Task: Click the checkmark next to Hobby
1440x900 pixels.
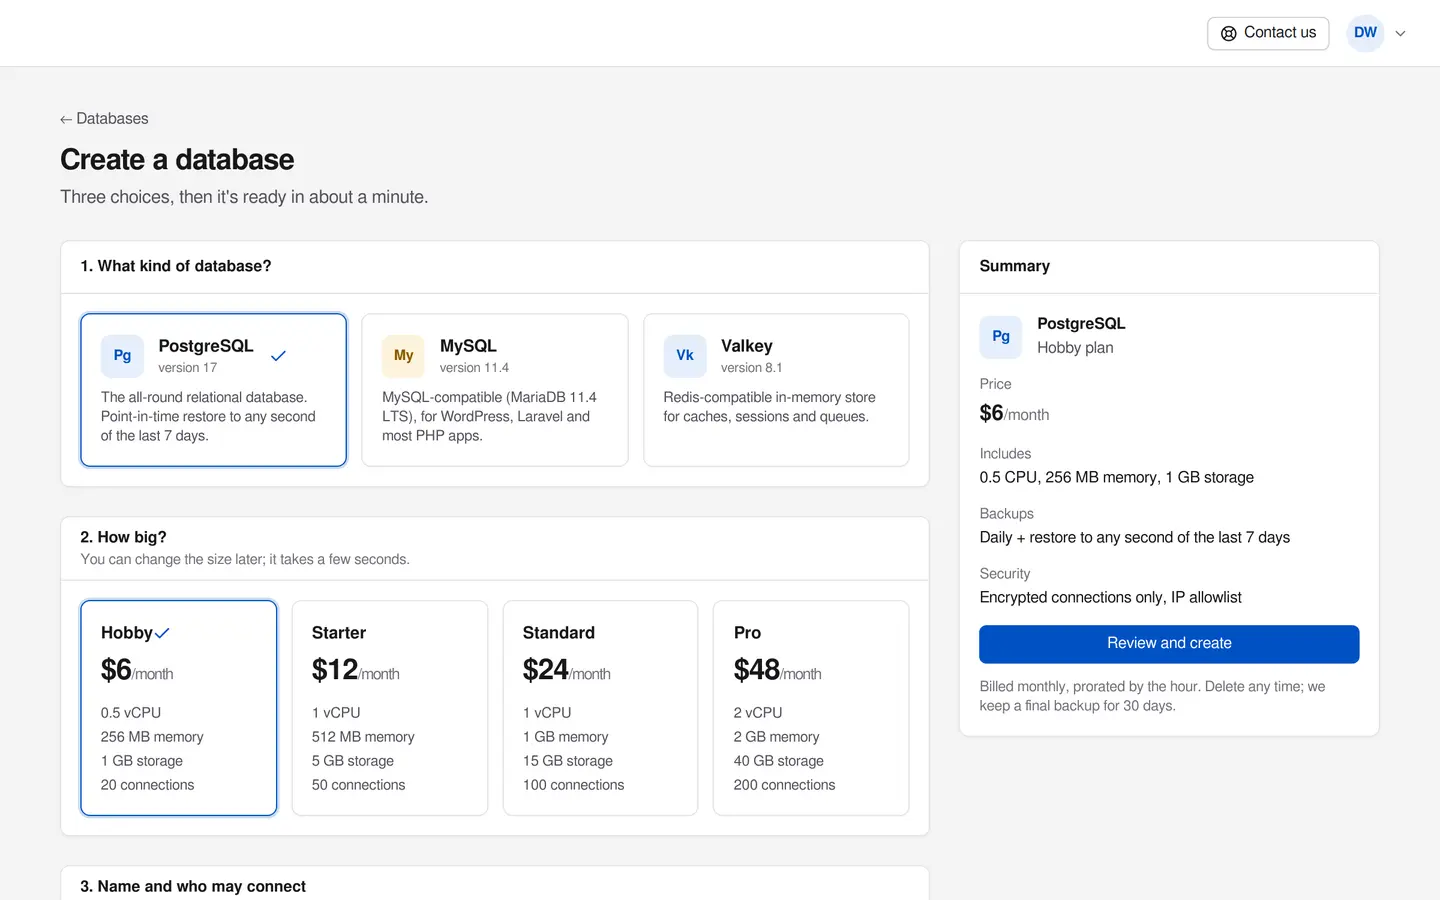Action: point(162,633)
